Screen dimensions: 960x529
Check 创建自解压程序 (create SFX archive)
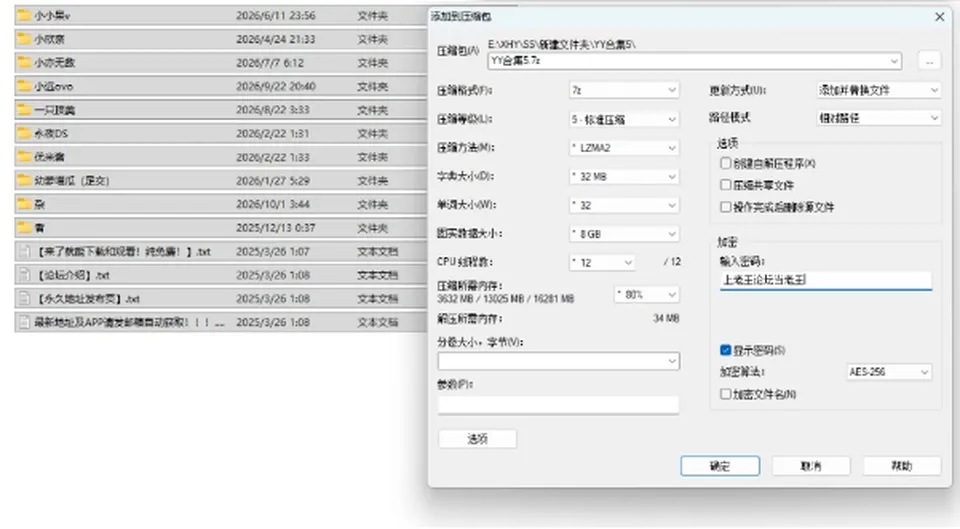click(x=726, y=163)
